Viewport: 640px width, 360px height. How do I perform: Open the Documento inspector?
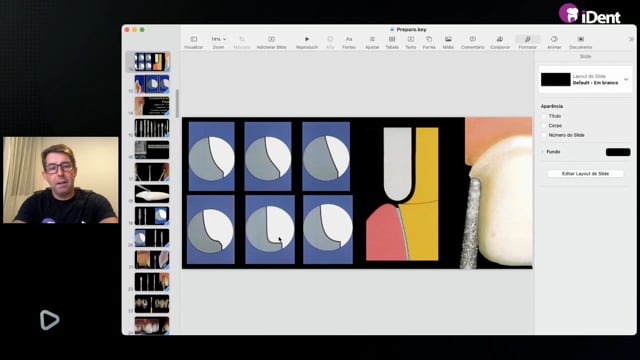point(580,42)
